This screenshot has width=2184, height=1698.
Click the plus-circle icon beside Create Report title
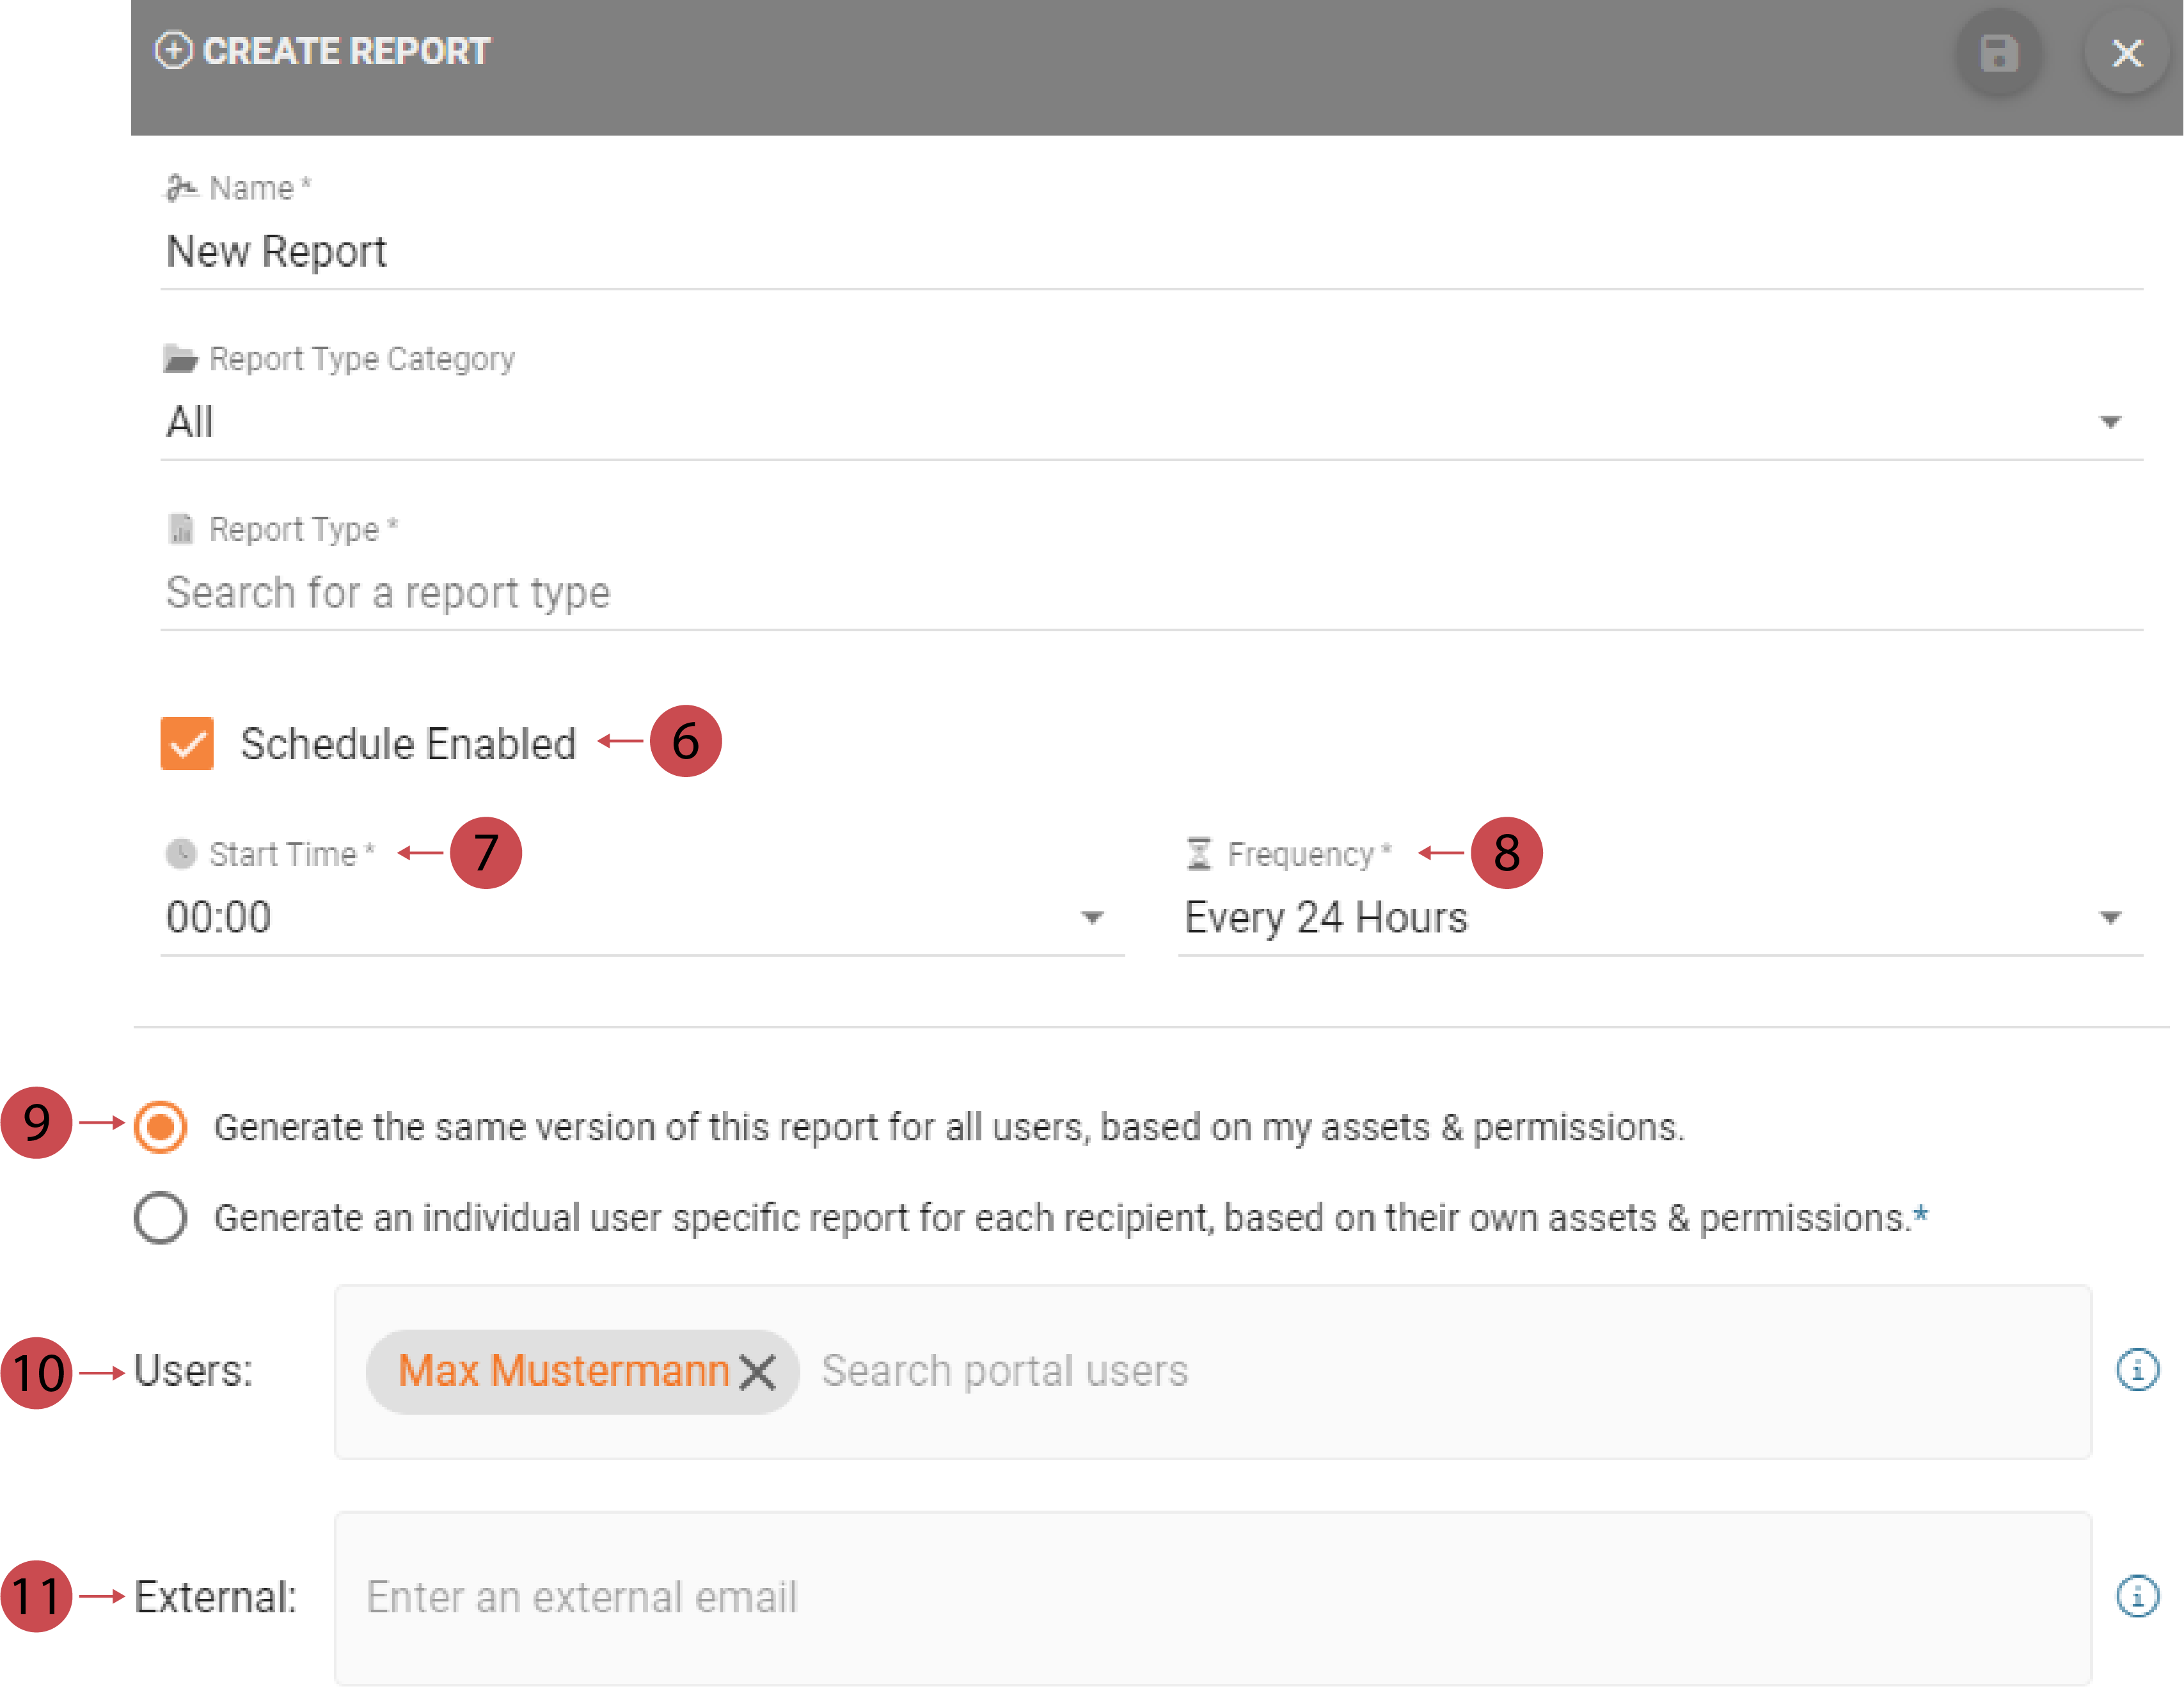(173, 51)
